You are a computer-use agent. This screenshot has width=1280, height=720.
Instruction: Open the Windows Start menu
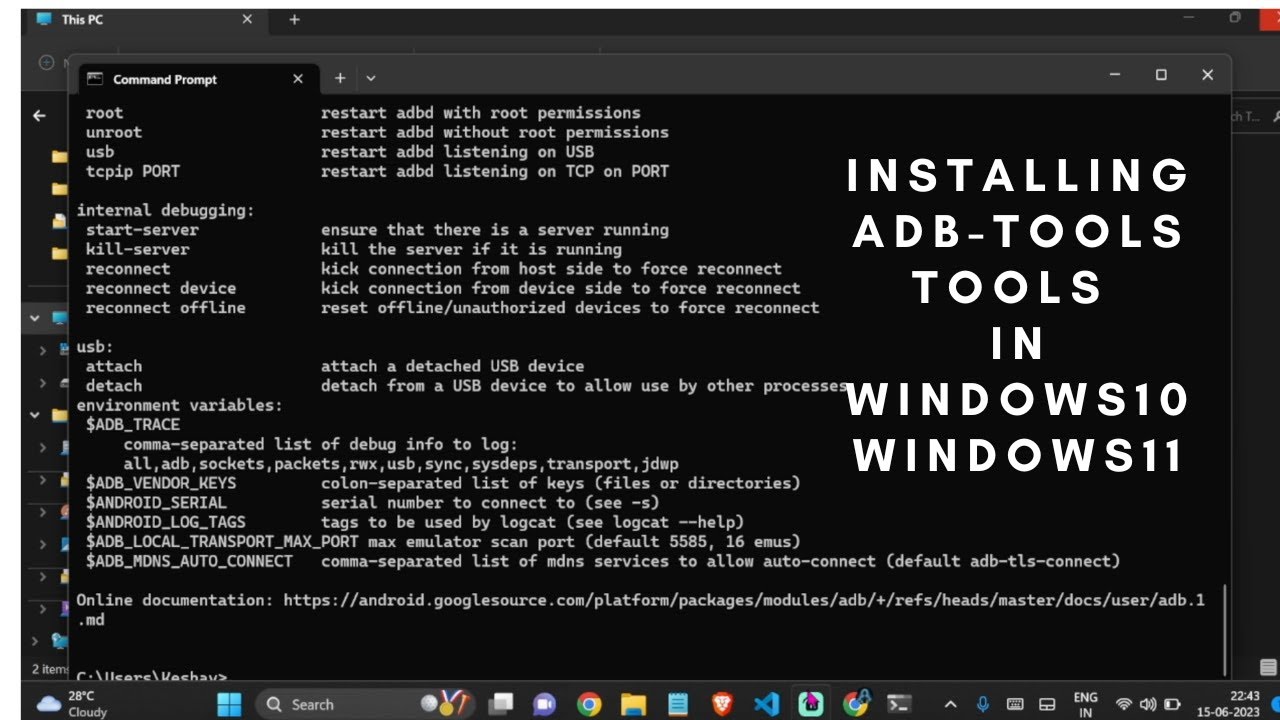(x=229, y=704)
